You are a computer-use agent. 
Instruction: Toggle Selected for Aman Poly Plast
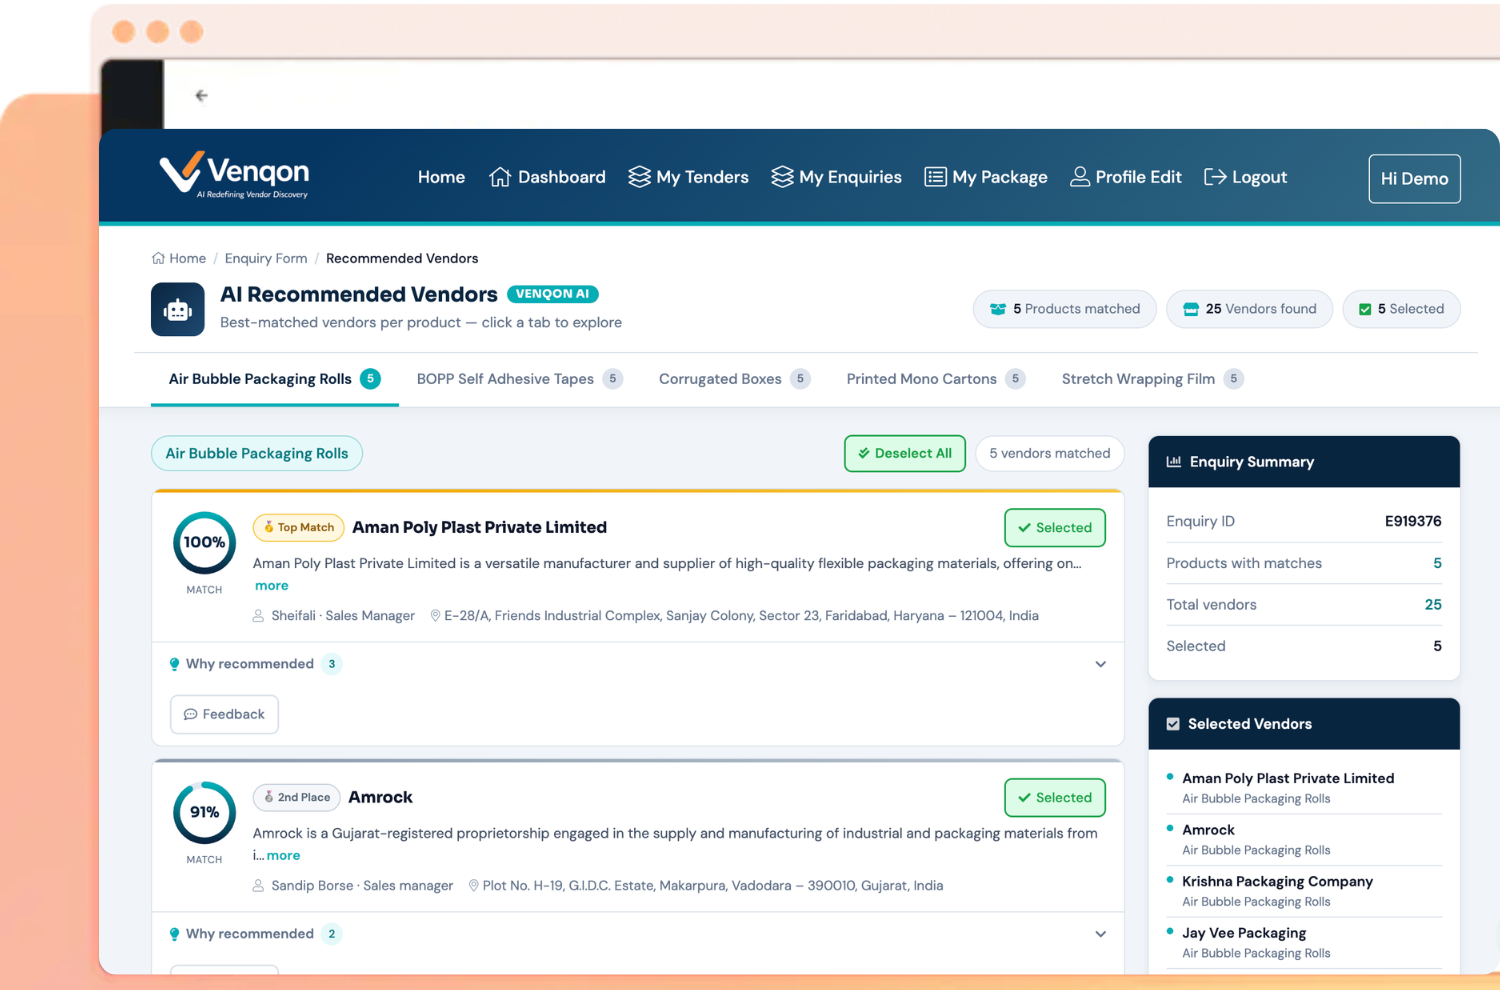1054,528
